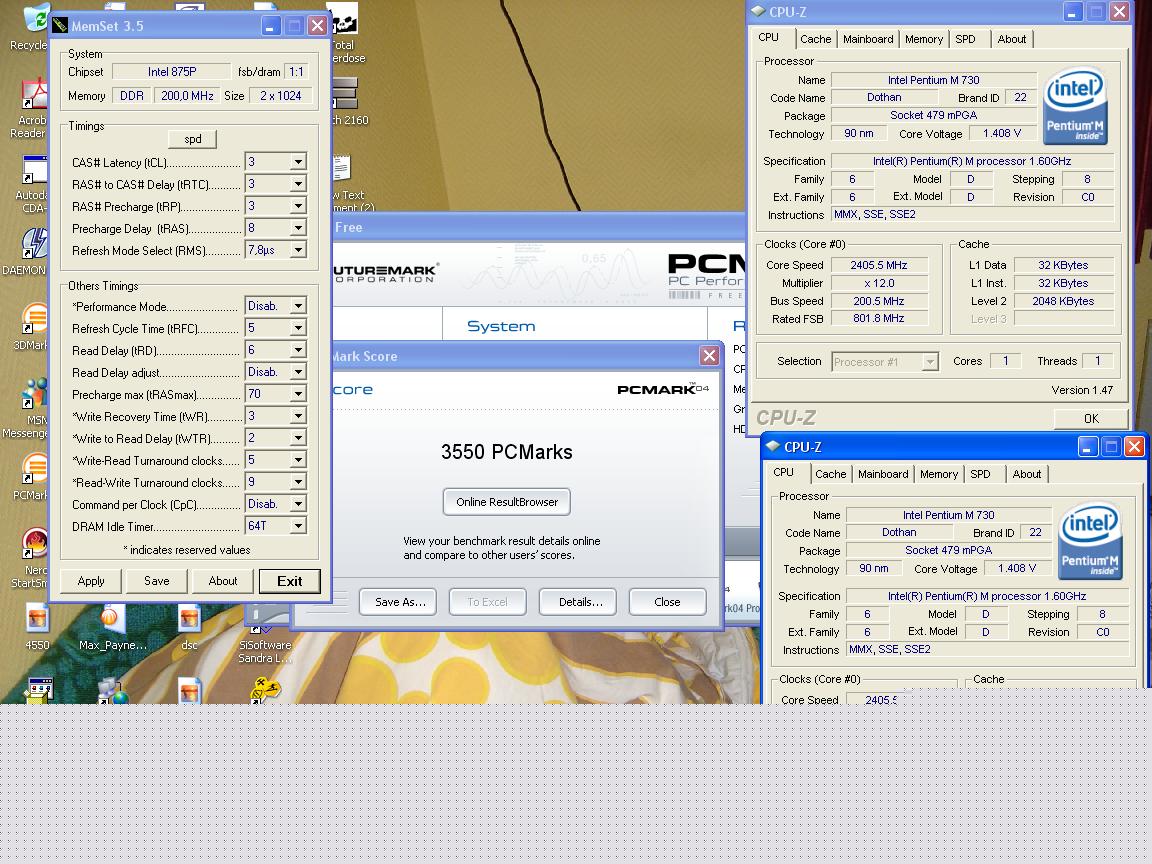Open Mainboard tab in lower CPU-Z

point(882,474)
